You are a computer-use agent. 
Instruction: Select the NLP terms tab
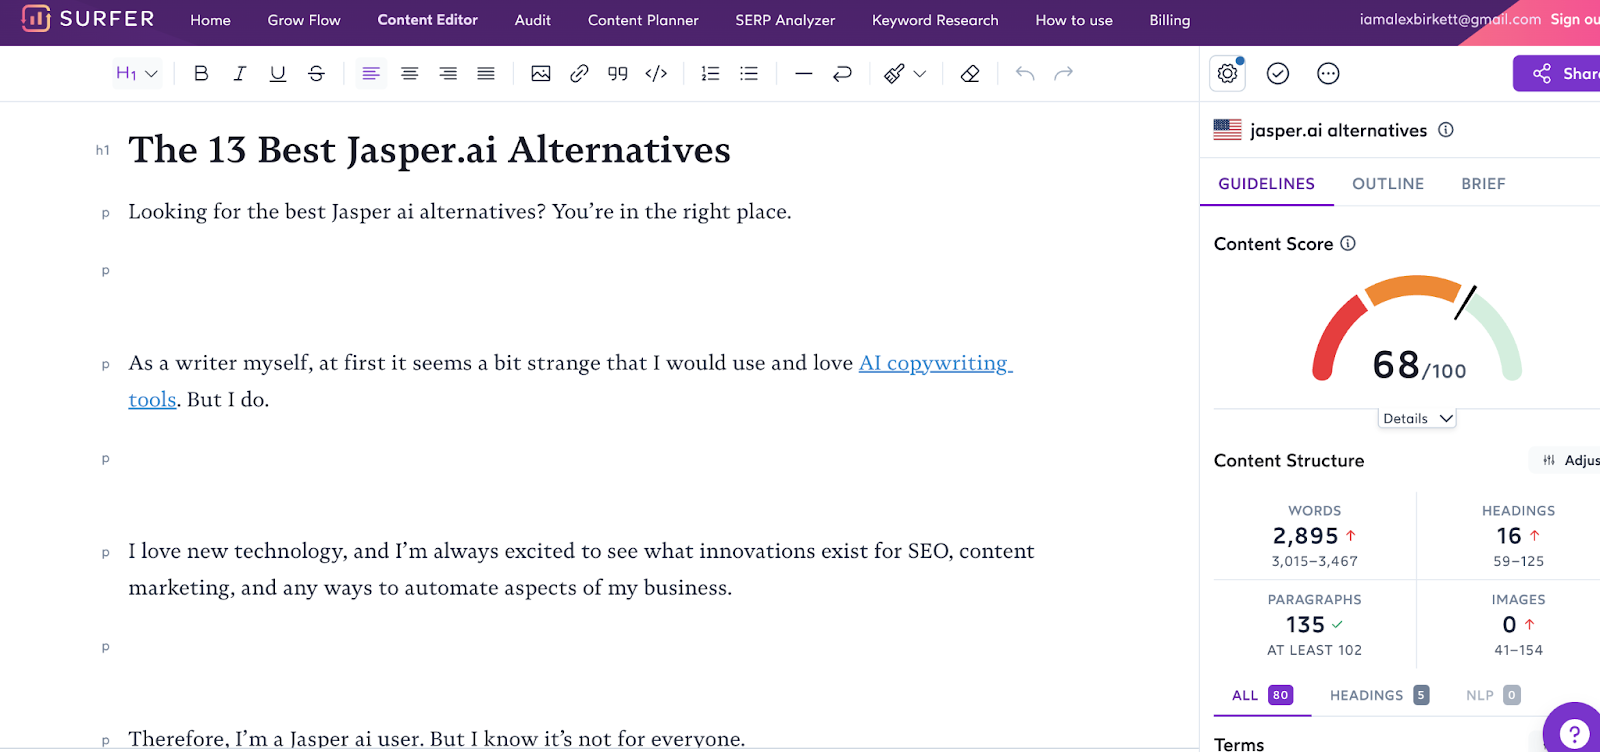click(1493, 695)
